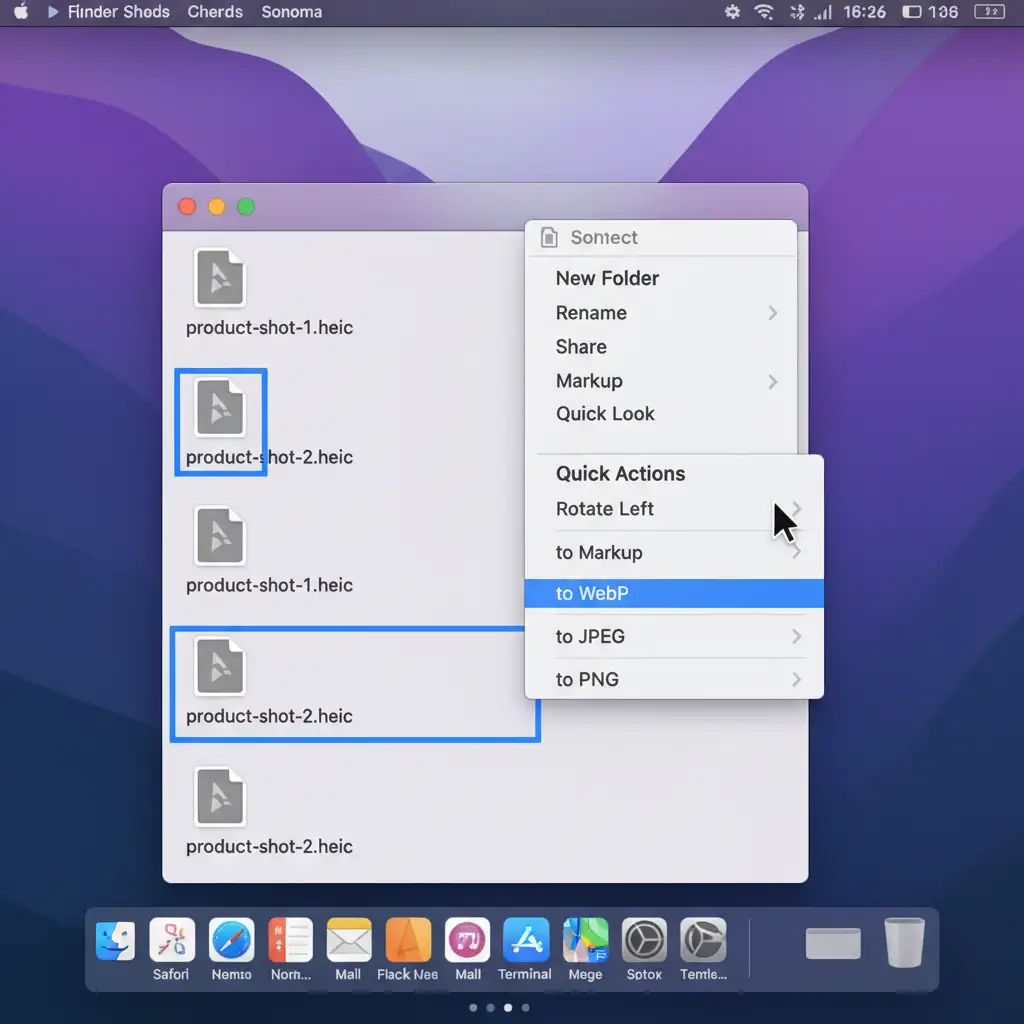Open the Notes app in the dock
This screenshot has height=1024, width=1024.
[291, 941]
